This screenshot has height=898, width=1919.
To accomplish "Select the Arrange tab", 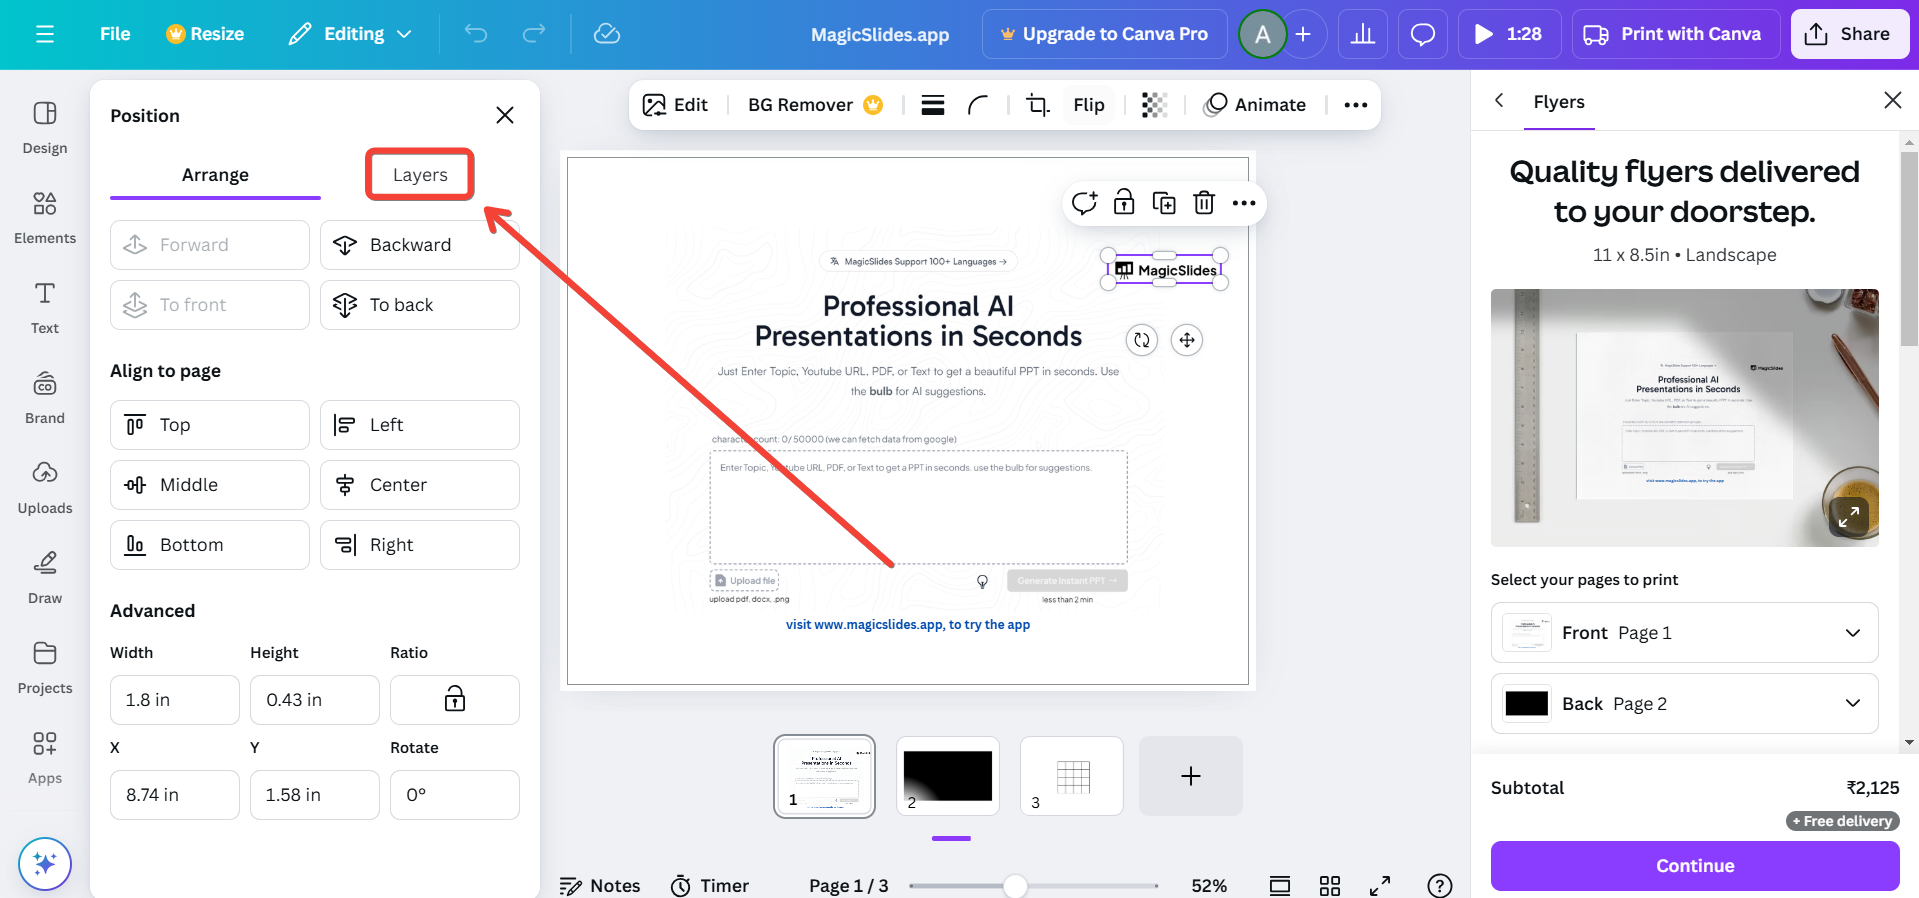I will click(215, 175).
